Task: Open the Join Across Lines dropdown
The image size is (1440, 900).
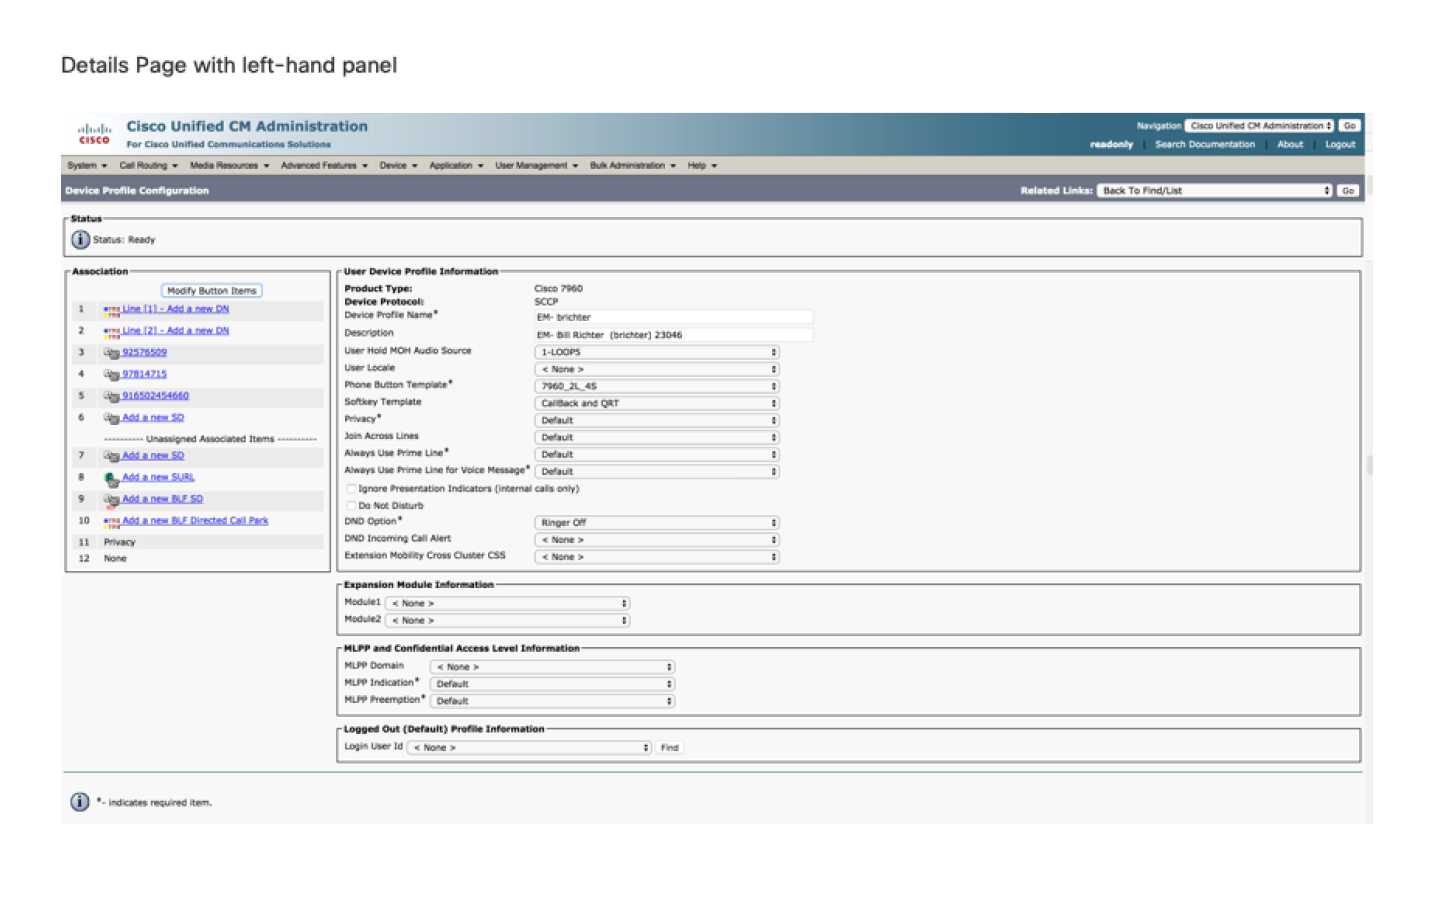Action: coord(656,437)
